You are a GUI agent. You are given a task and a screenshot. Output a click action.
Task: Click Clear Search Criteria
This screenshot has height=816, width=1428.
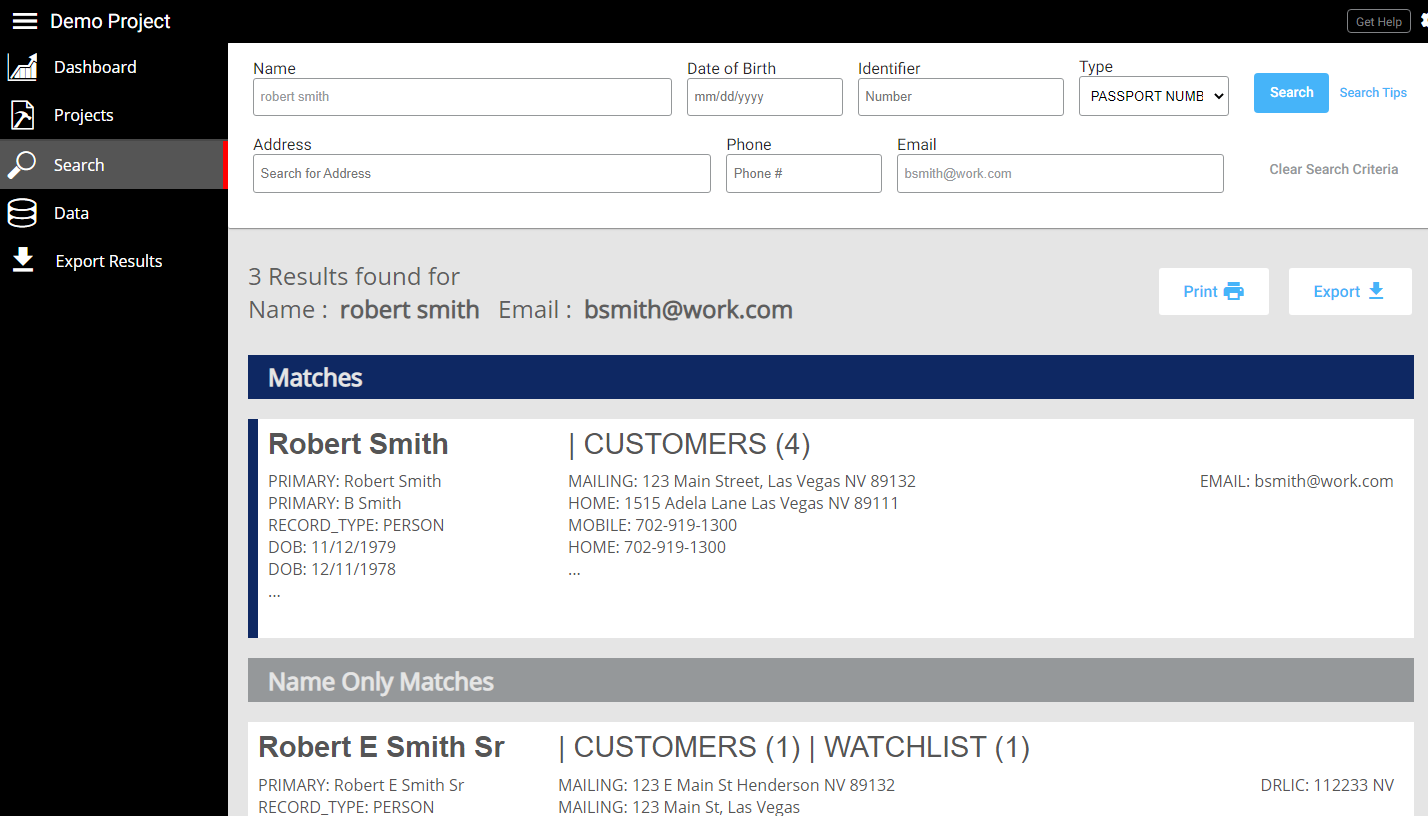click(x=1333, y=170)
